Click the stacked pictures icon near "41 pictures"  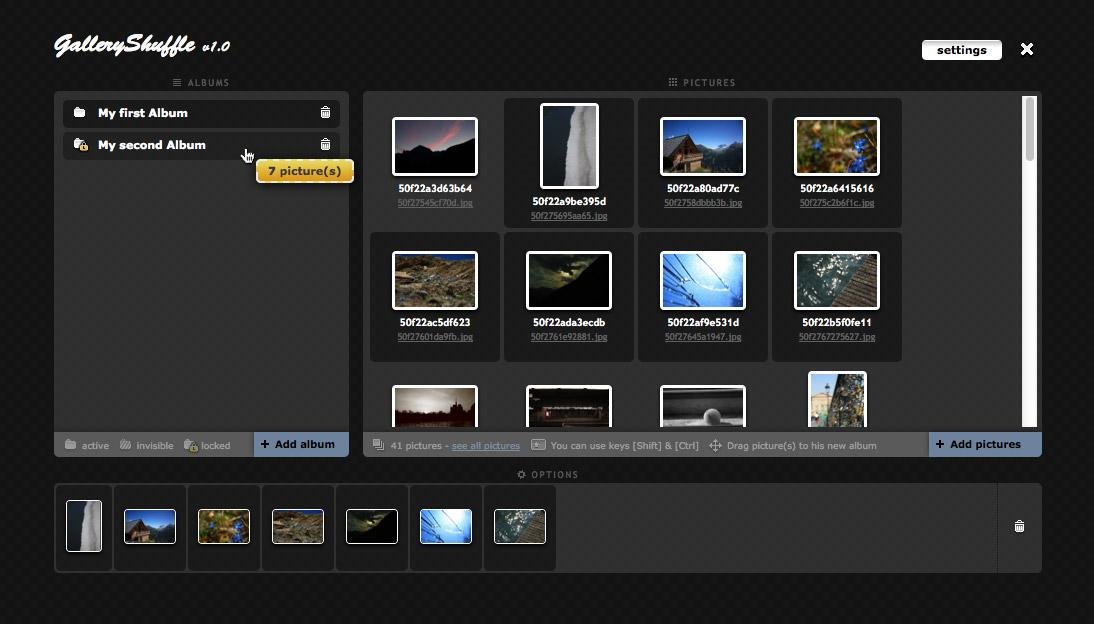pos(377,445)
